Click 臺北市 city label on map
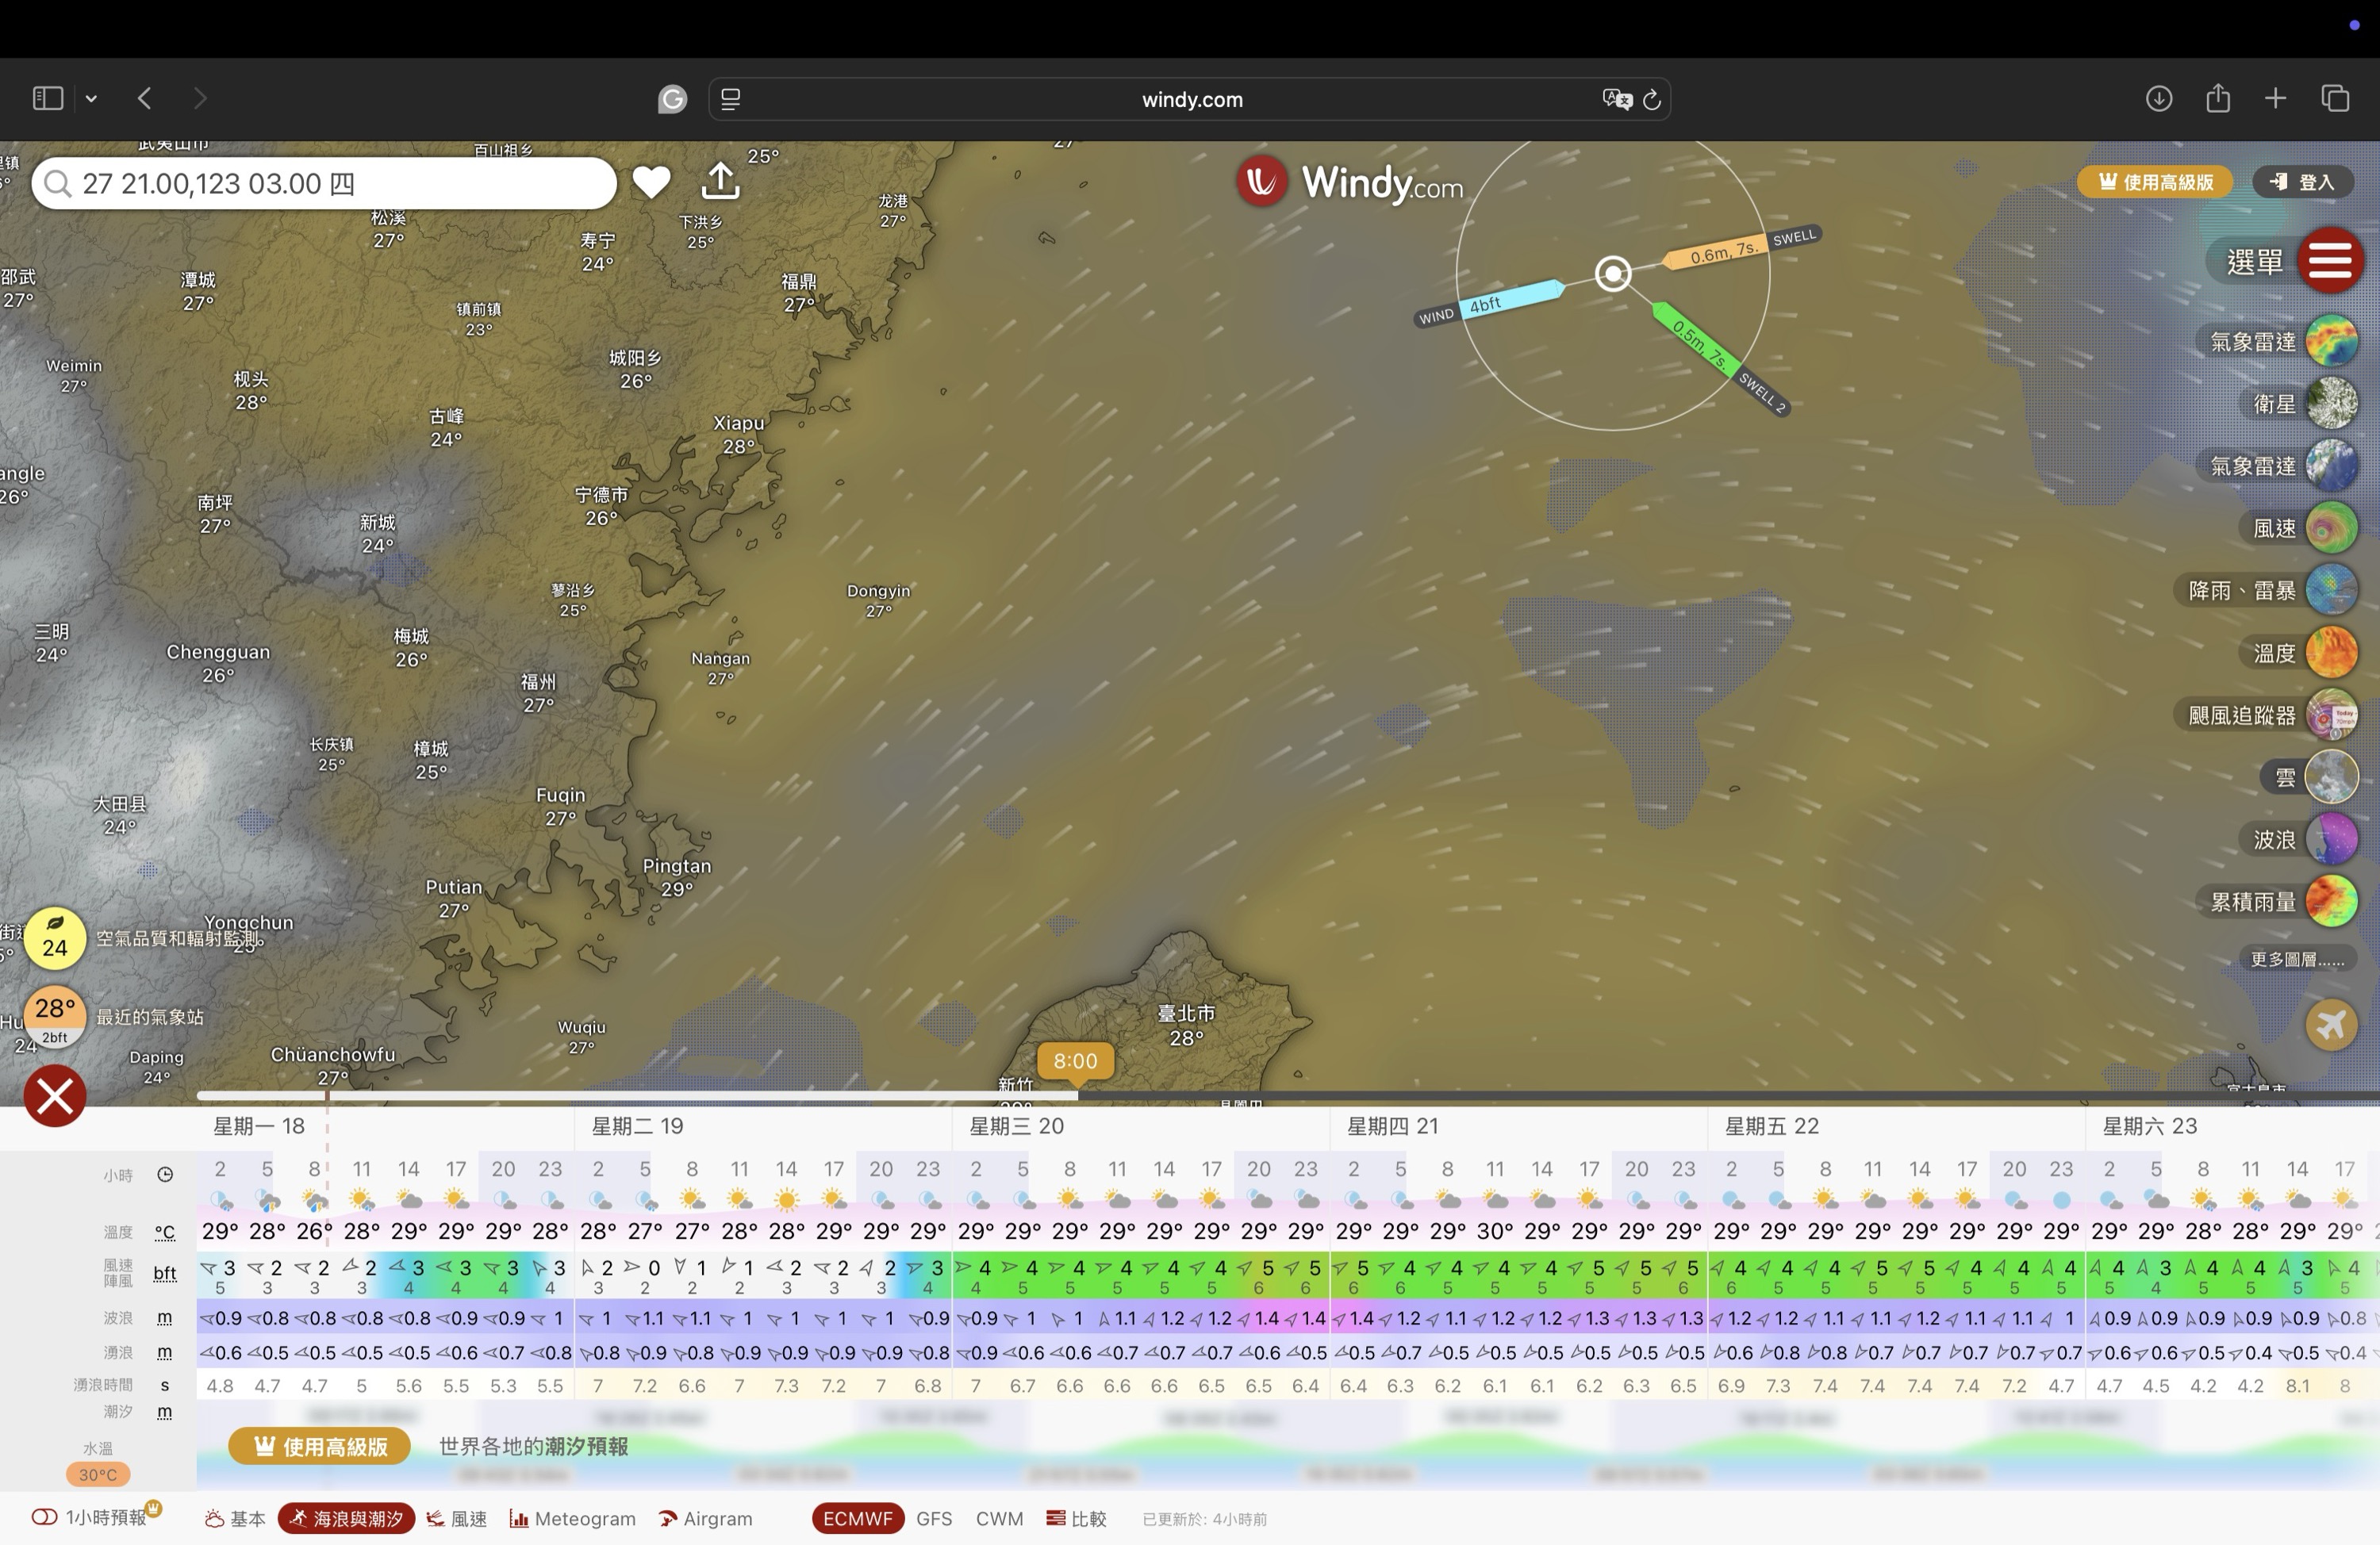The height and width of the screenshot is (1545, 2380). (1186, 1013)
